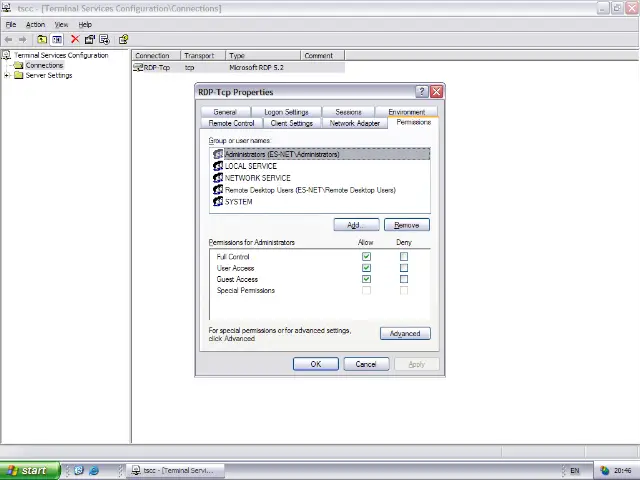Click the Advanced button
Image resolution: width=640 pixels, height=480 pixels.
pos(405,333)
